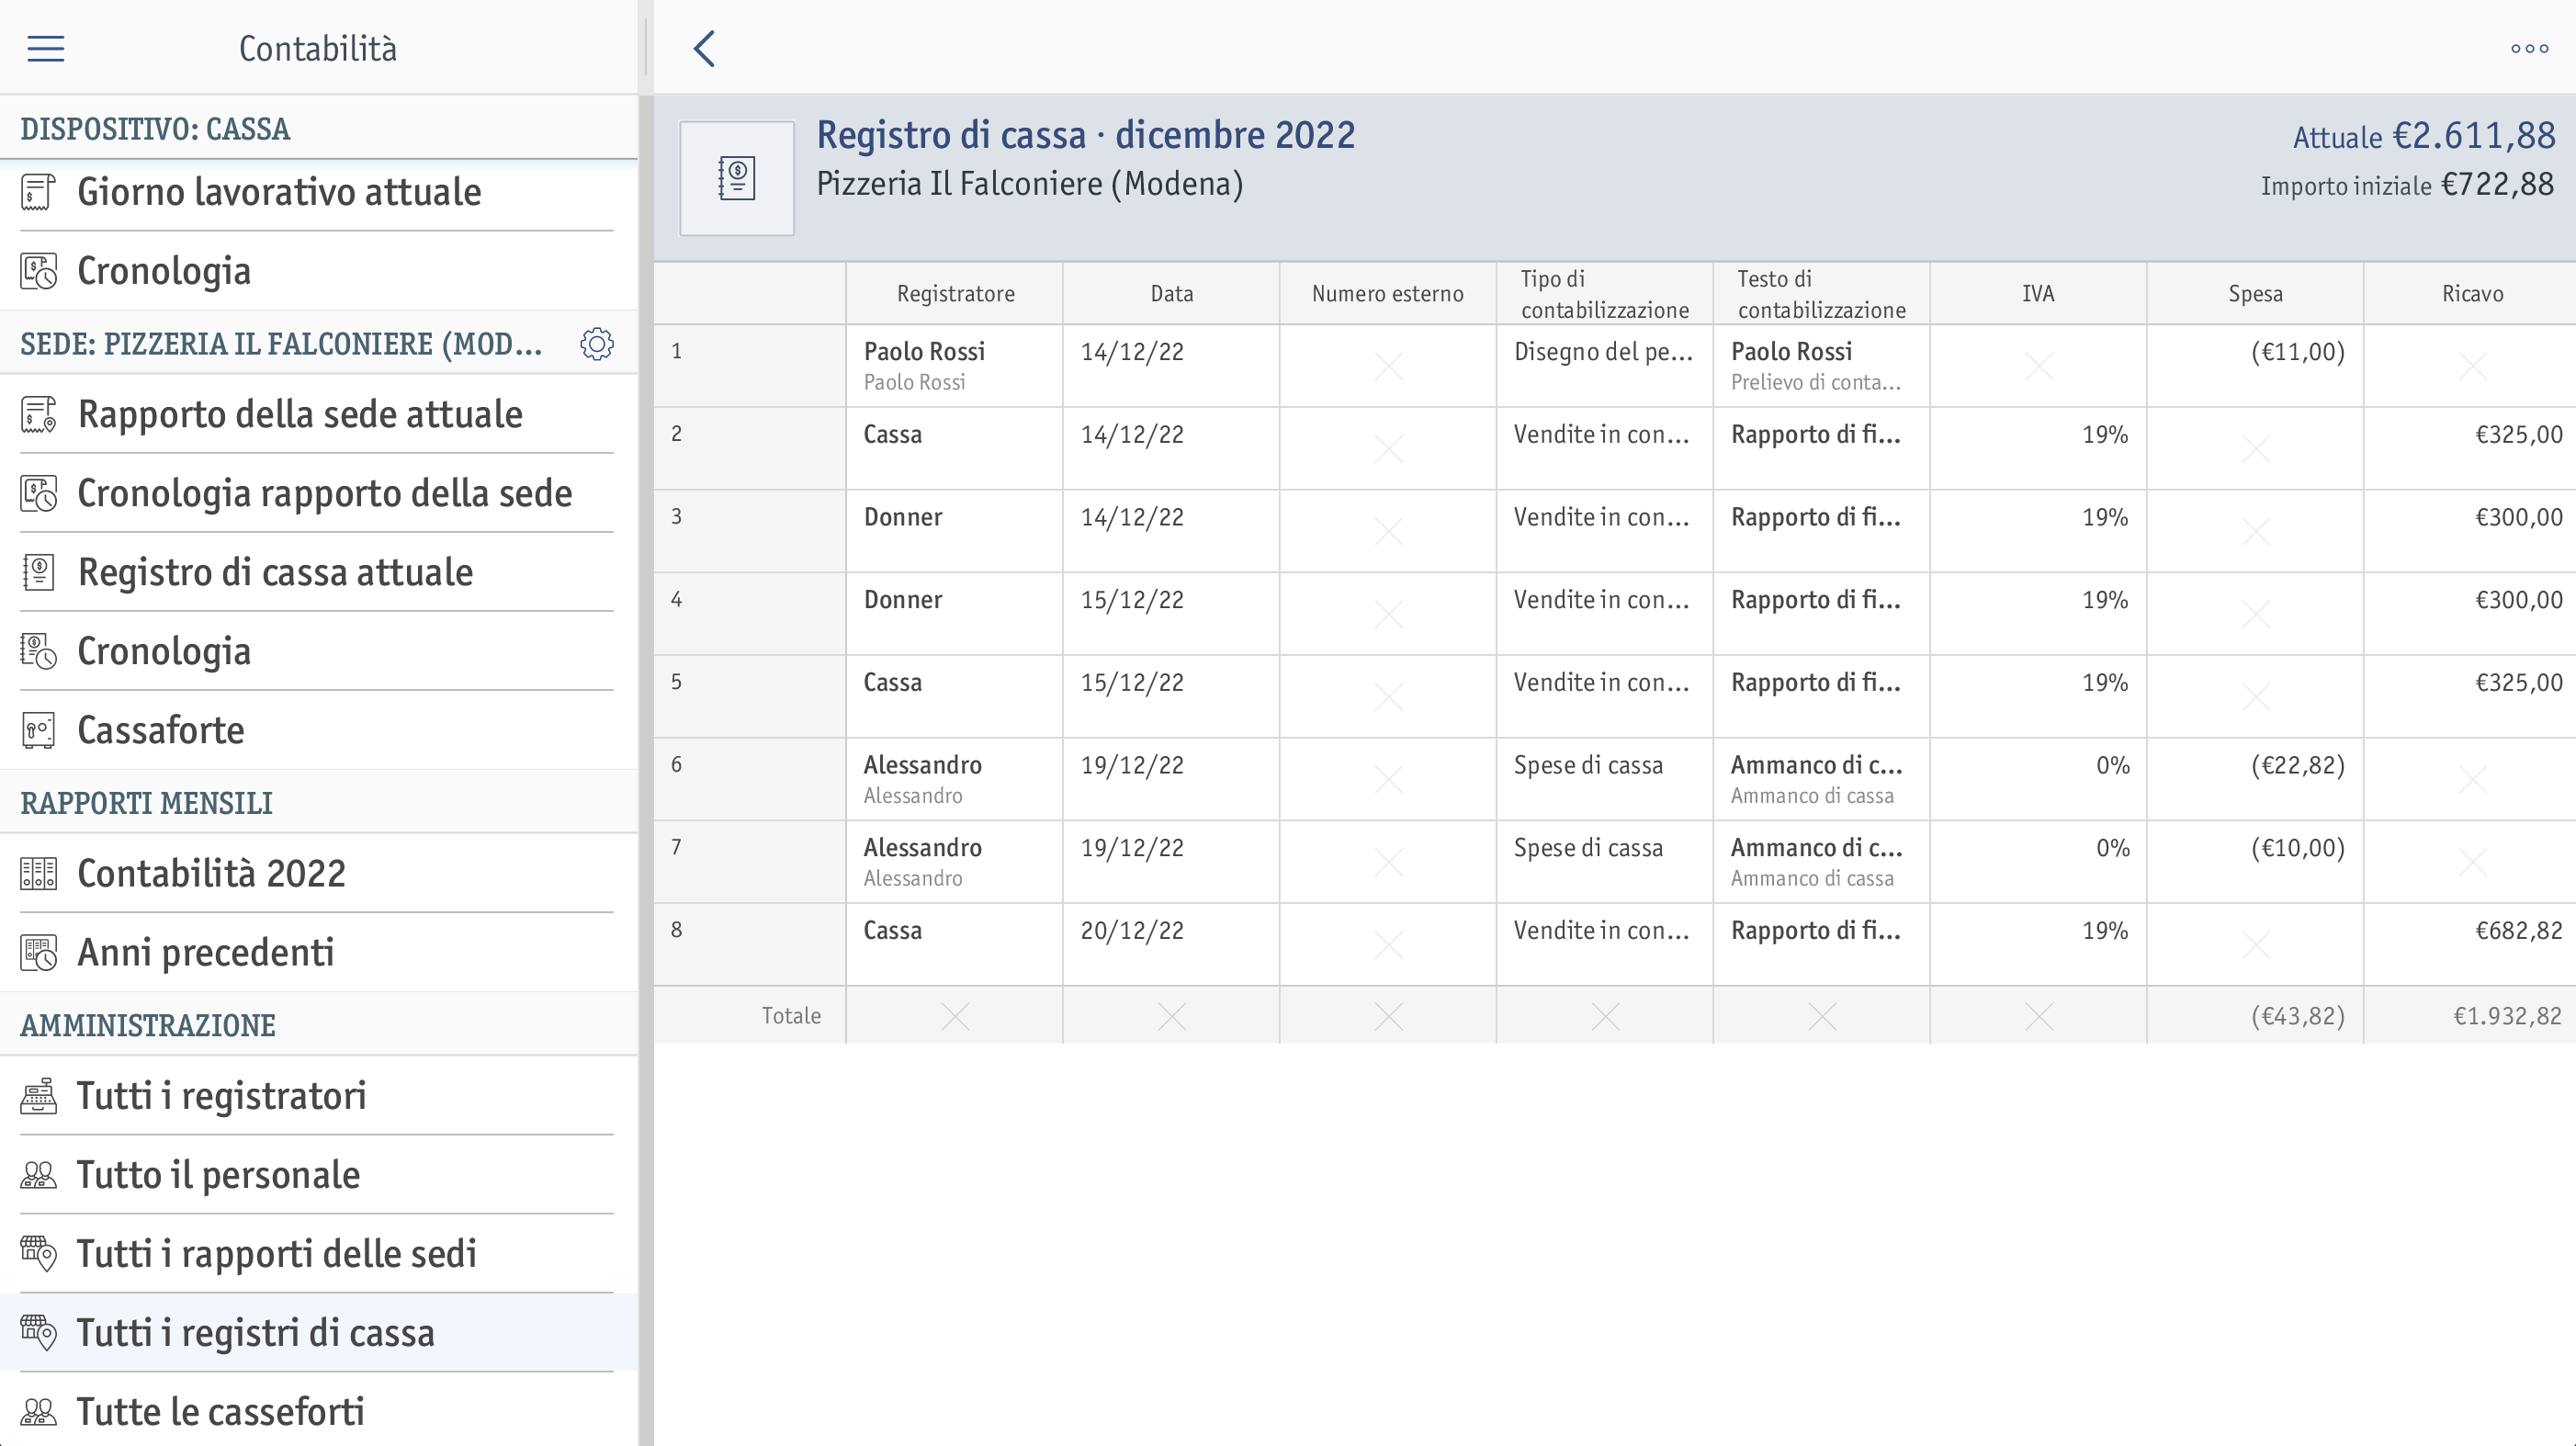The width and height of the screenshot is (2576, 1446).
Task: Click the ledger icon beside Contabilità 2022
Action: [39, 873]
